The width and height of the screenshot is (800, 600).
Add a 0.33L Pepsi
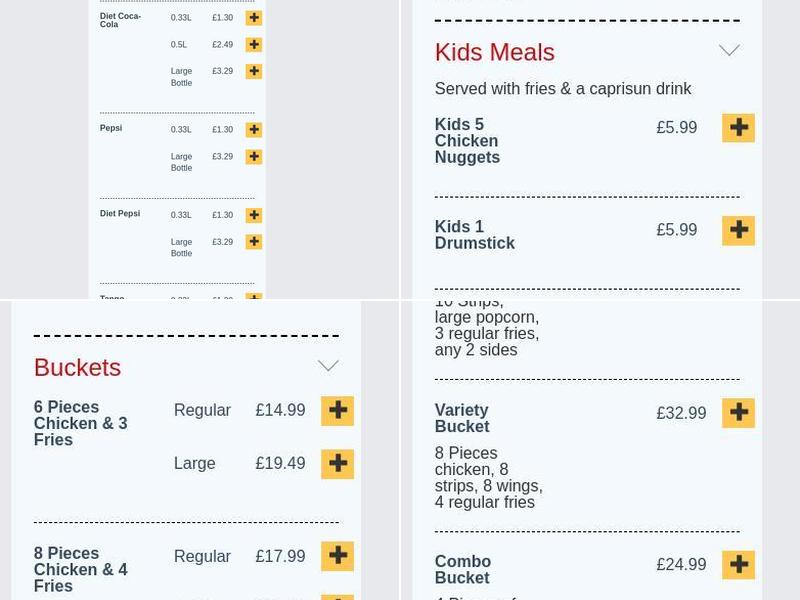[x=254, y=129]
